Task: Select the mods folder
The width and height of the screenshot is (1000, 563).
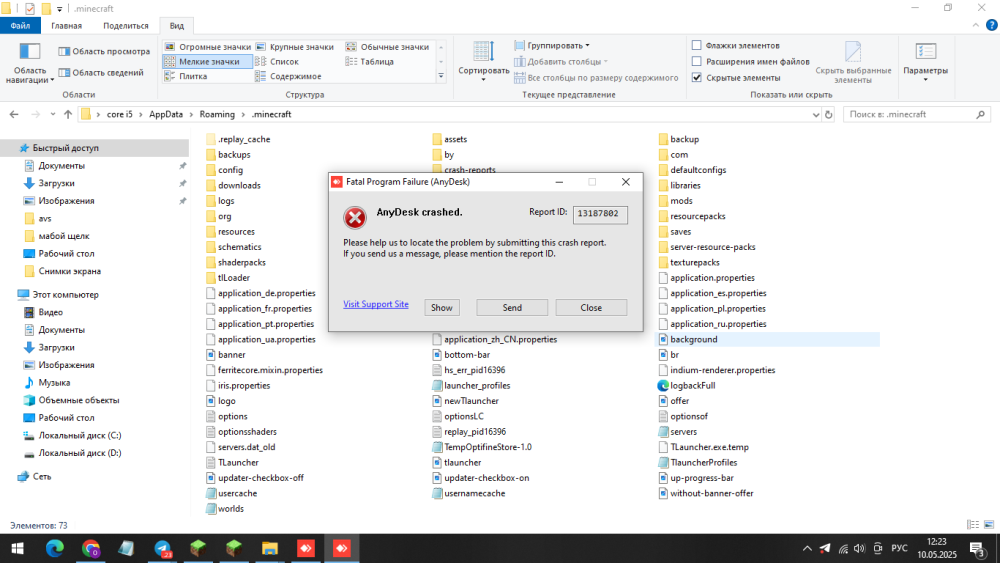Action: (x=680, y=201)
